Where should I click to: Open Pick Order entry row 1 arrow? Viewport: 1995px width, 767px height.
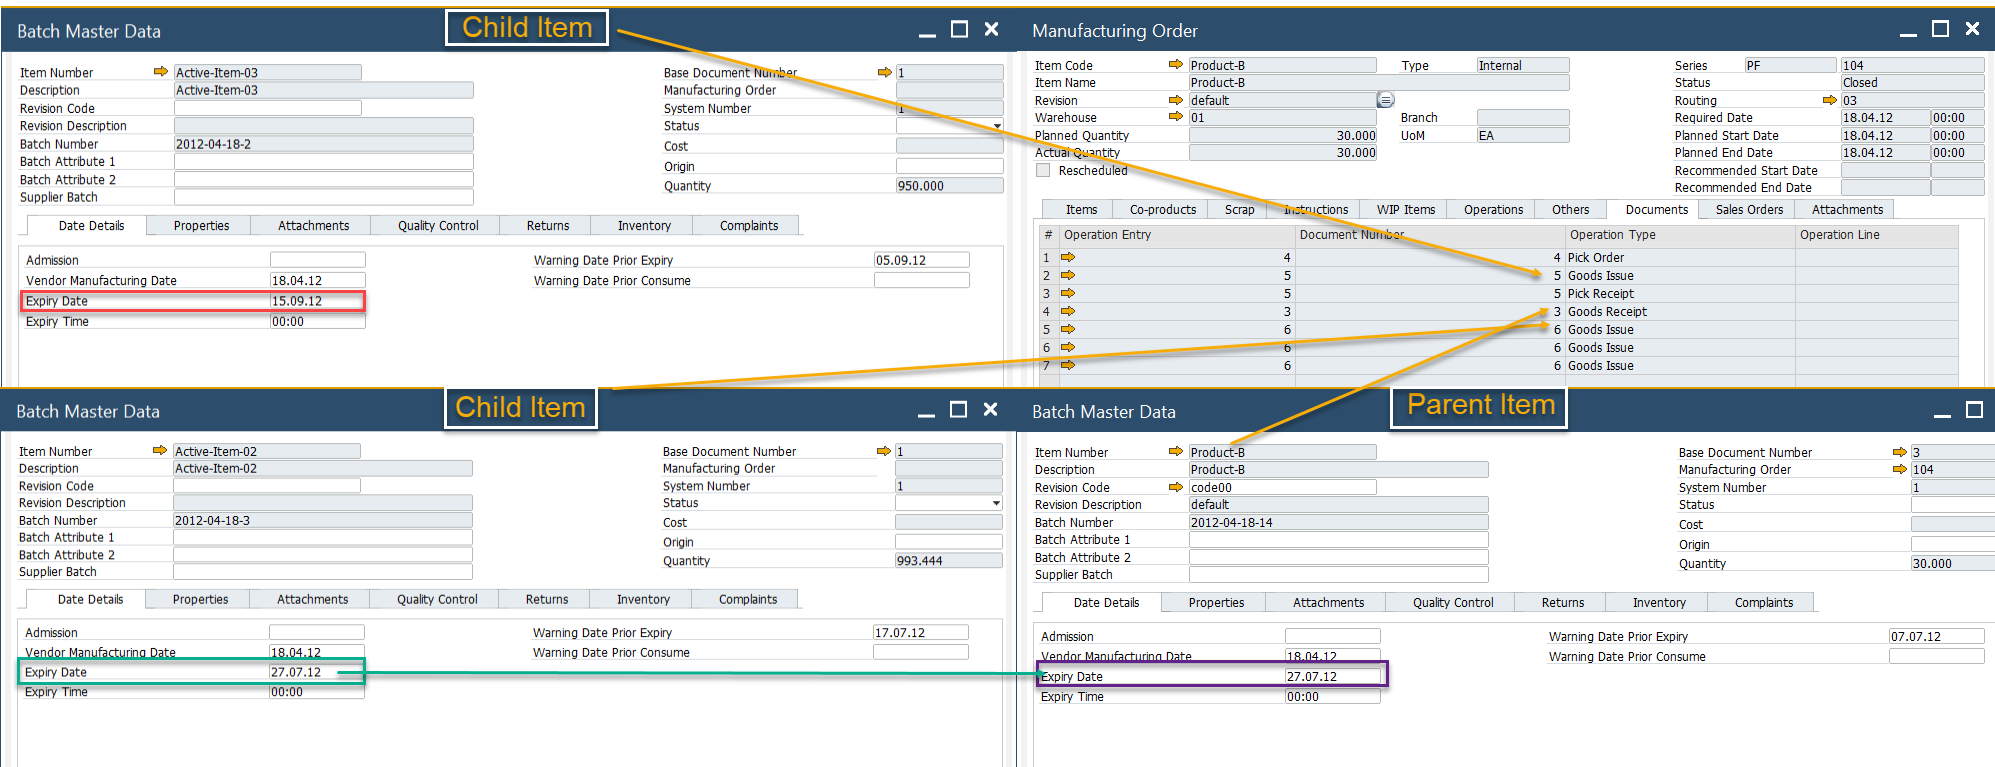[x=1068, y=258]
